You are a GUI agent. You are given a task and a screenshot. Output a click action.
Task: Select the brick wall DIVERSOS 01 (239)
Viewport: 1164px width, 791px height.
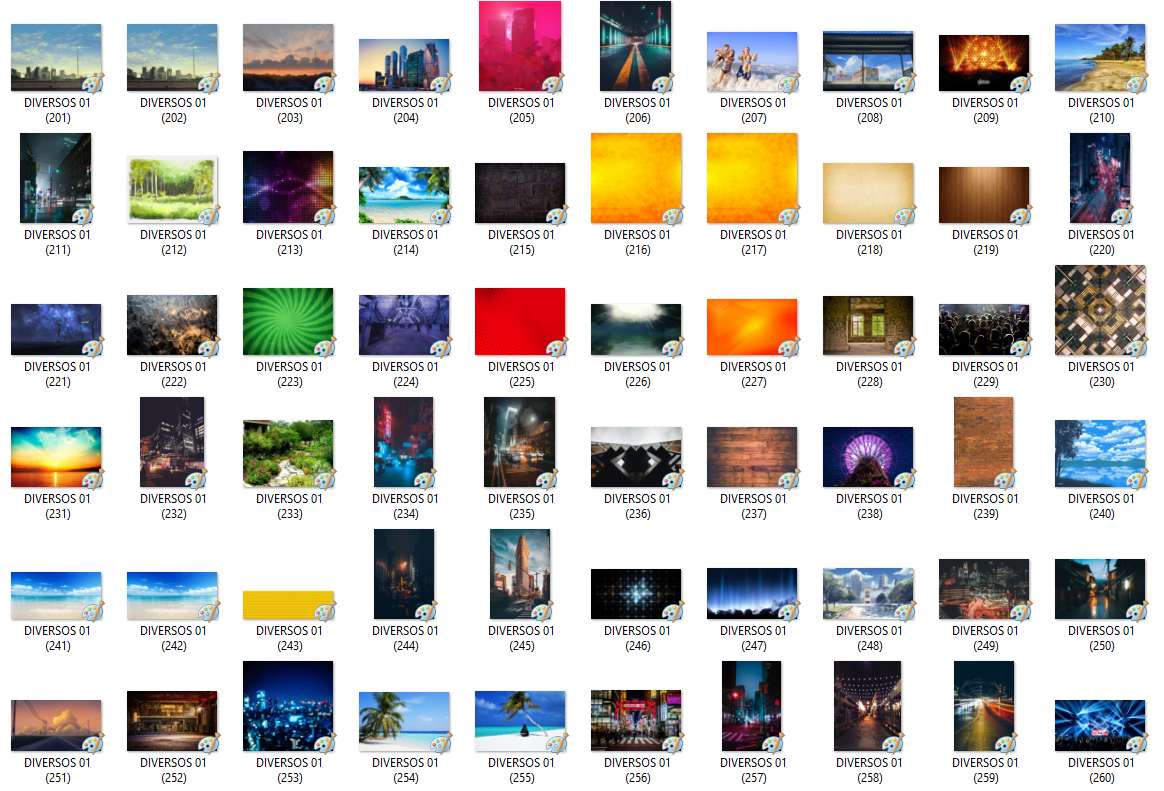[984, 442]
